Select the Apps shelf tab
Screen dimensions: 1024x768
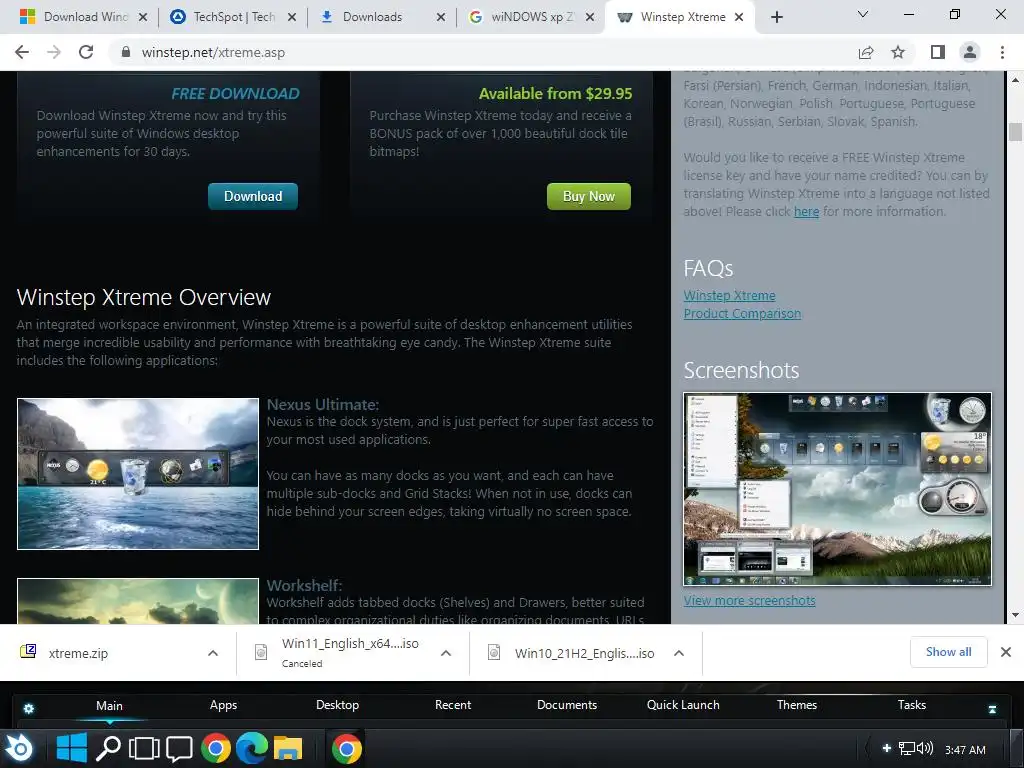tap(223, 705)
